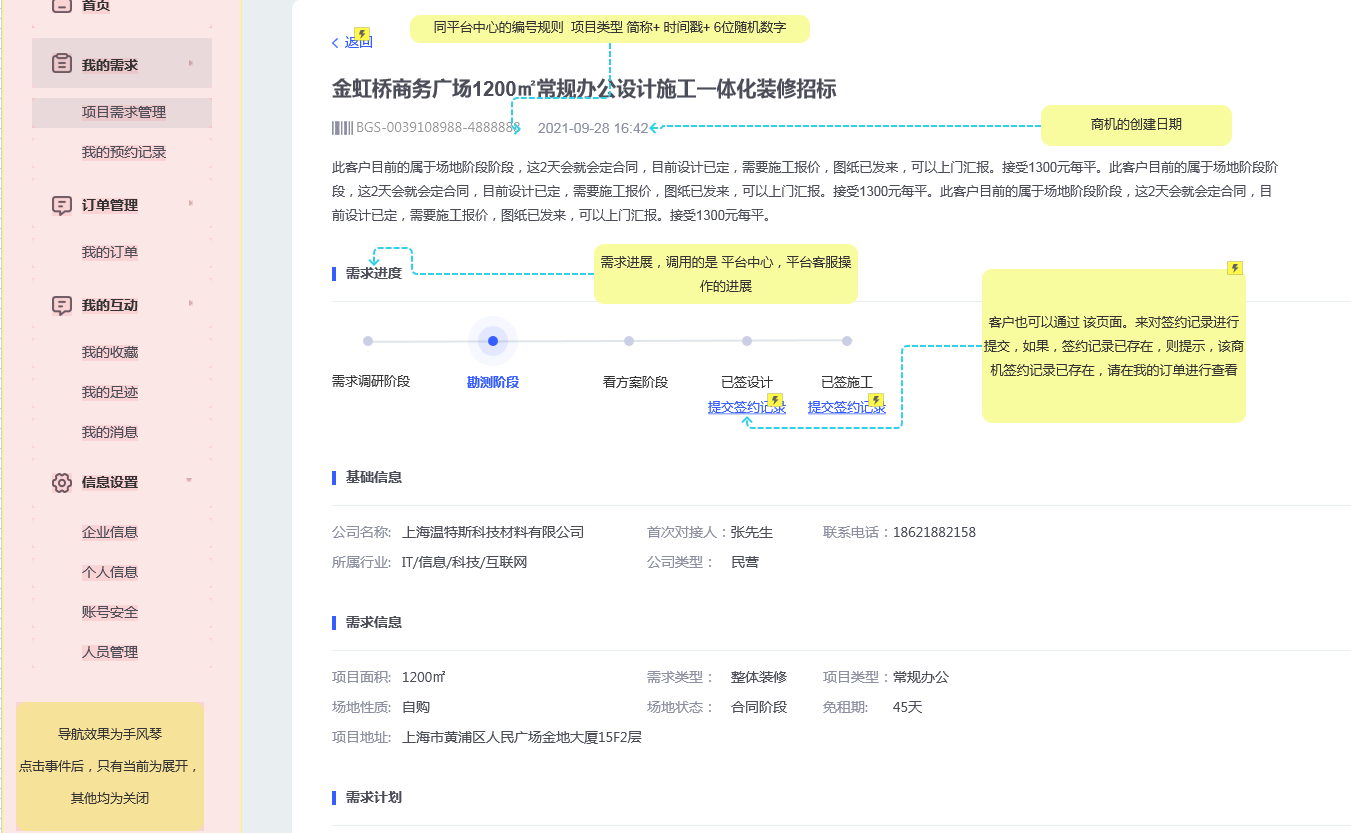Screen dimensions: 1351x833
Task: Click the 需求调研阶段 stage label
Action: point(371,381)
